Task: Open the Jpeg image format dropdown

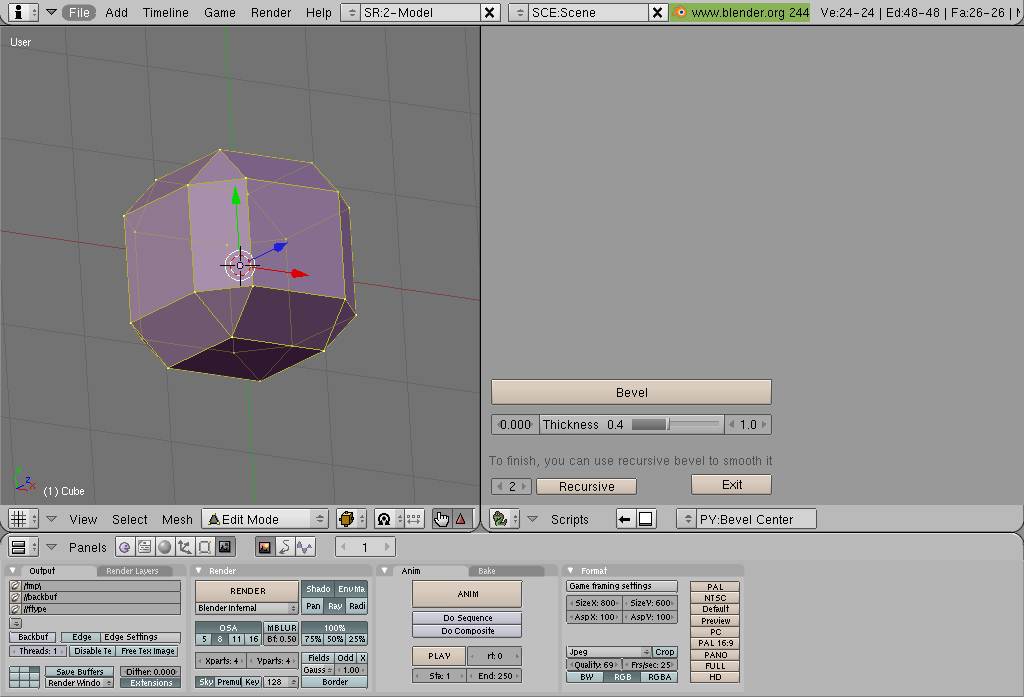Action: click(609, 652)
